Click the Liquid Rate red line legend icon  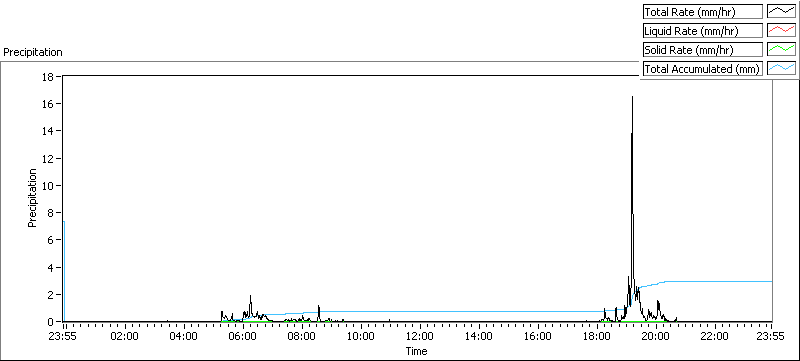pyautogui.click(x=781, y=31)
